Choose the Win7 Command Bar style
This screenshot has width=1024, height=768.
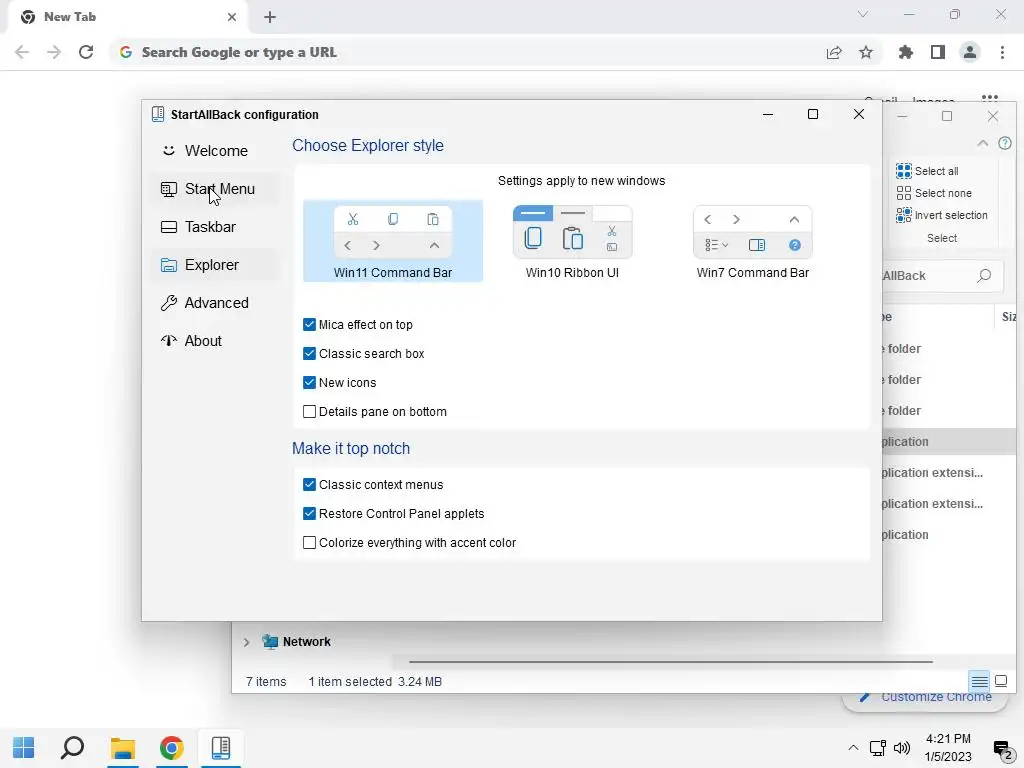752,241
